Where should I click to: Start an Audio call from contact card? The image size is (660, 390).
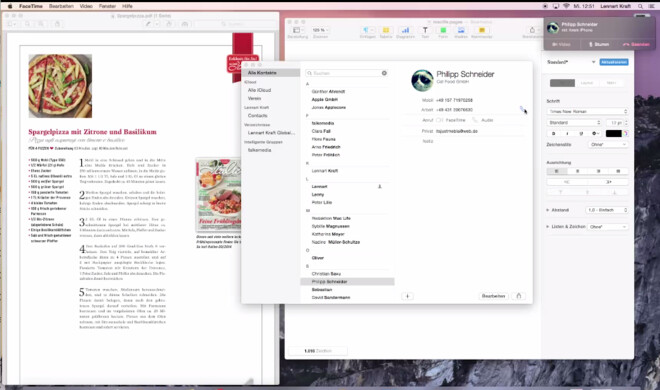482,120
